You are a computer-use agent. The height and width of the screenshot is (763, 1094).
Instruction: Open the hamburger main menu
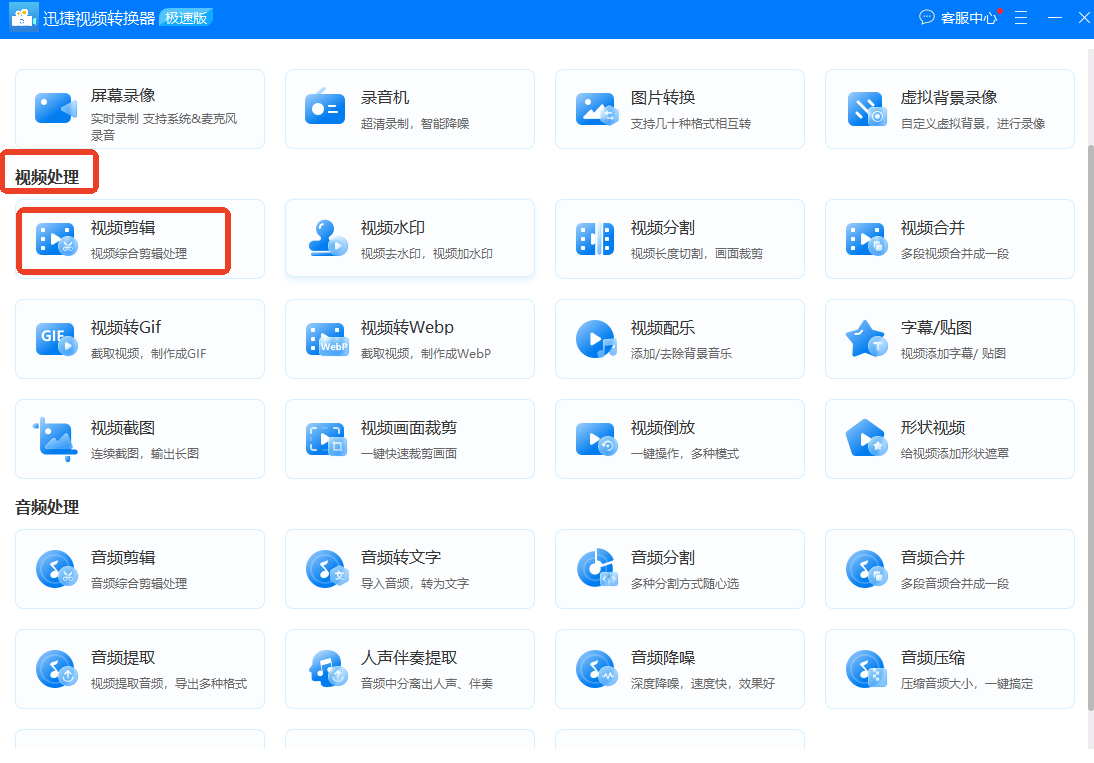[1021, 17]
